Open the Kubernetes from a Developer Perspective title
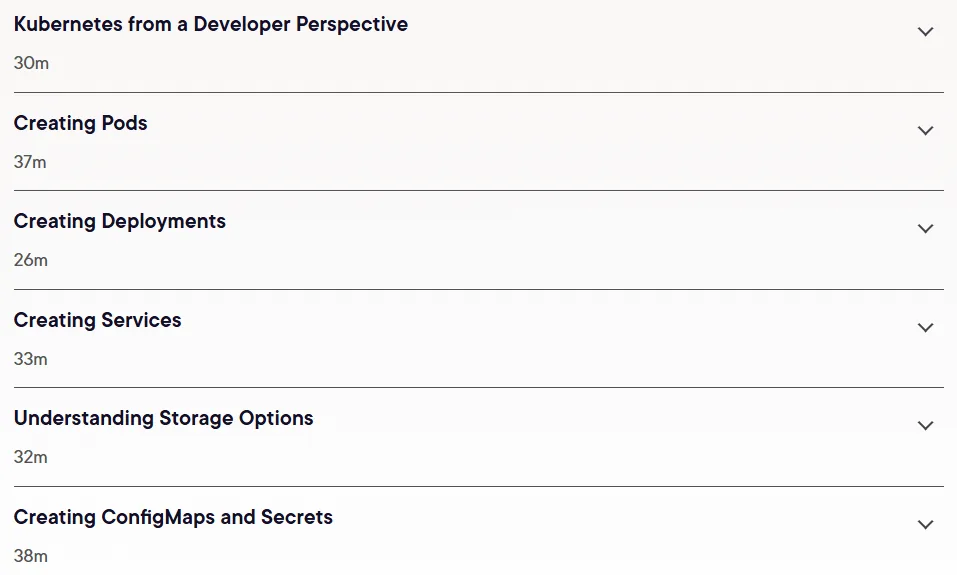 click(x=211, y=24)
